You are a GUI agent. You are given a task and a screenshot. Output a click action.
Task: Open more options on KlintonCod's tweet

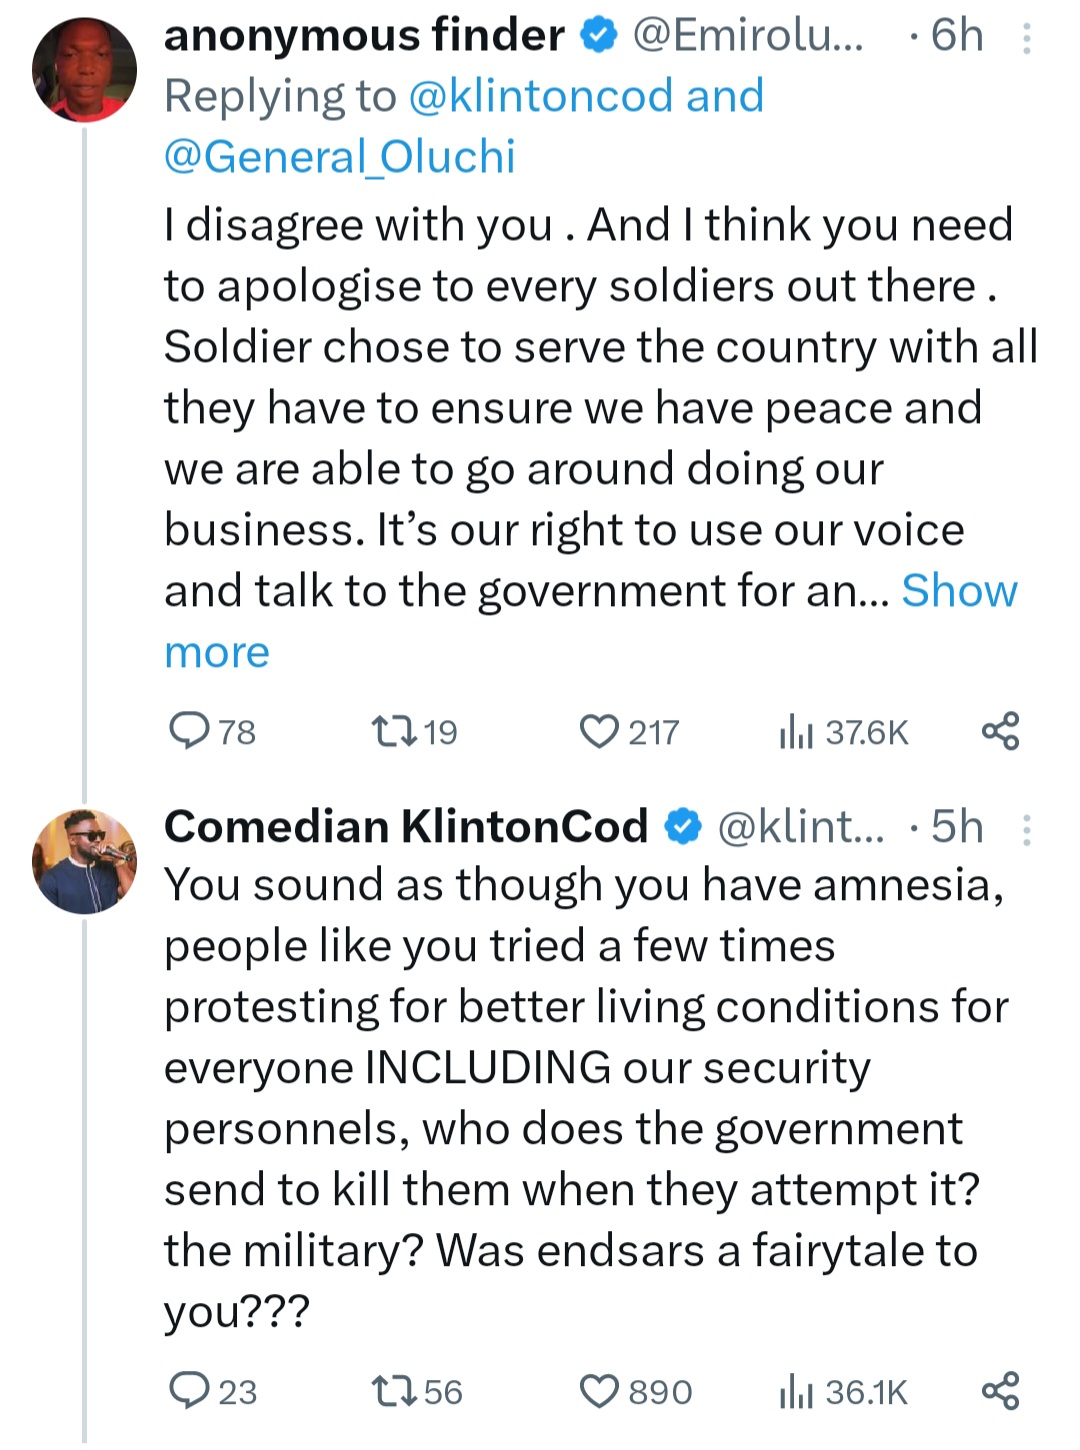pyautogui.click(x=1027, y=829)
